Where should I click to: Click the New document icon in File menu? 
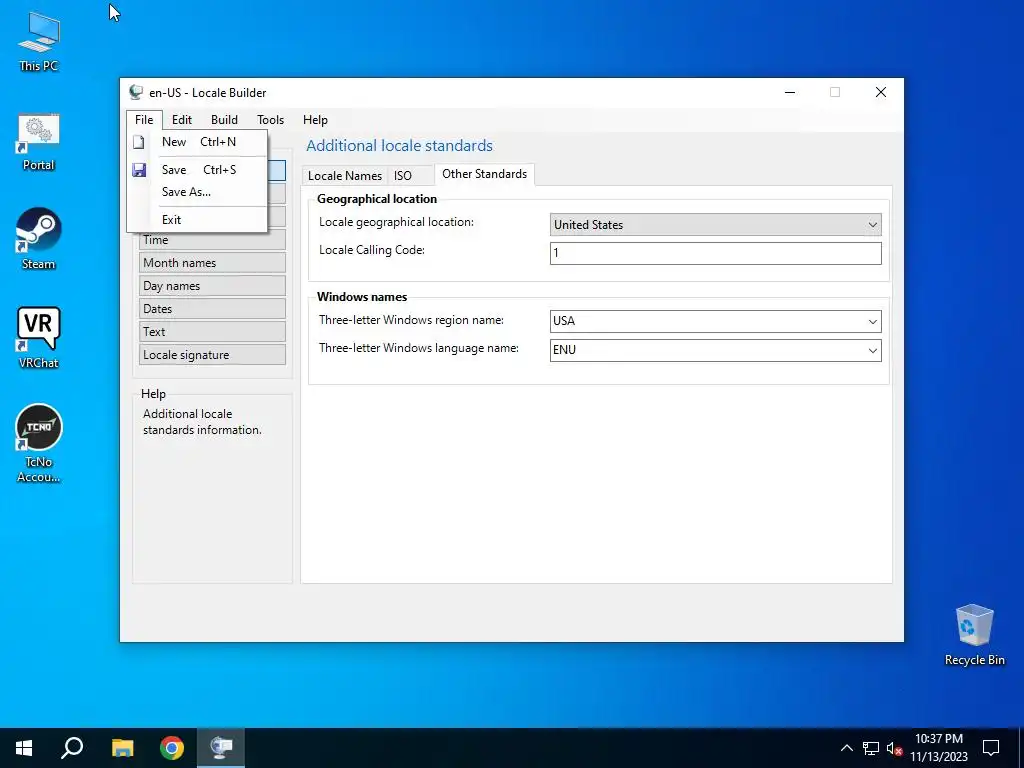click(138, 142)
